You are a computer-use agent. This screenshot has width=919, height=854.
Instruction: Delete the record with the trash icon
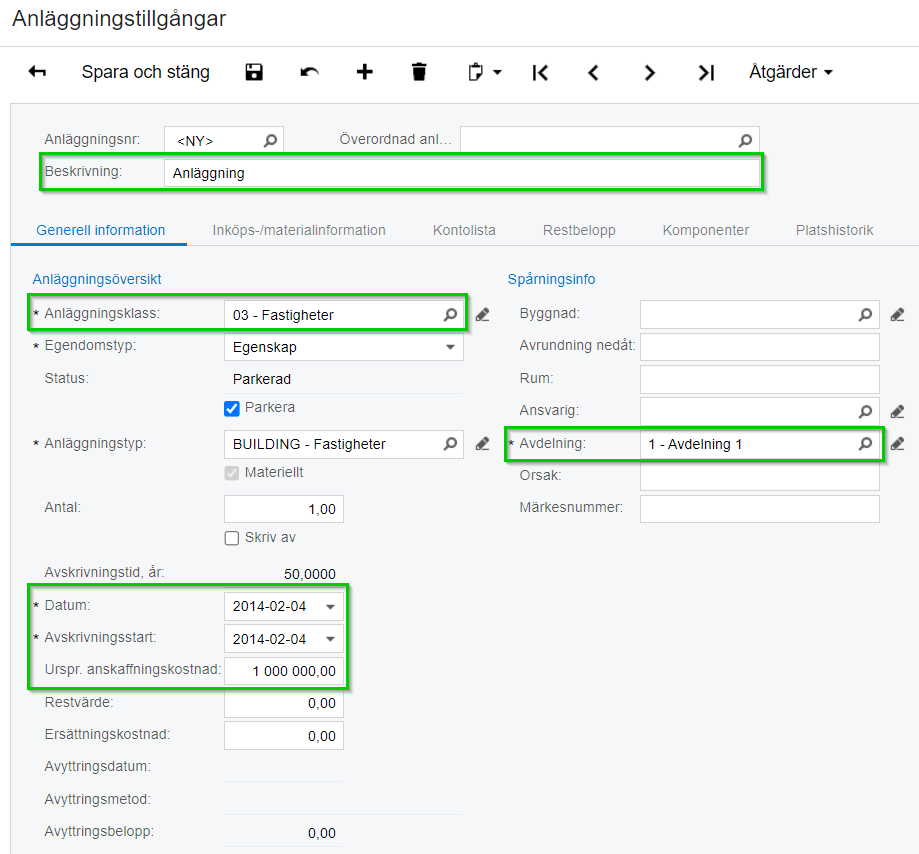click(419, 72)
